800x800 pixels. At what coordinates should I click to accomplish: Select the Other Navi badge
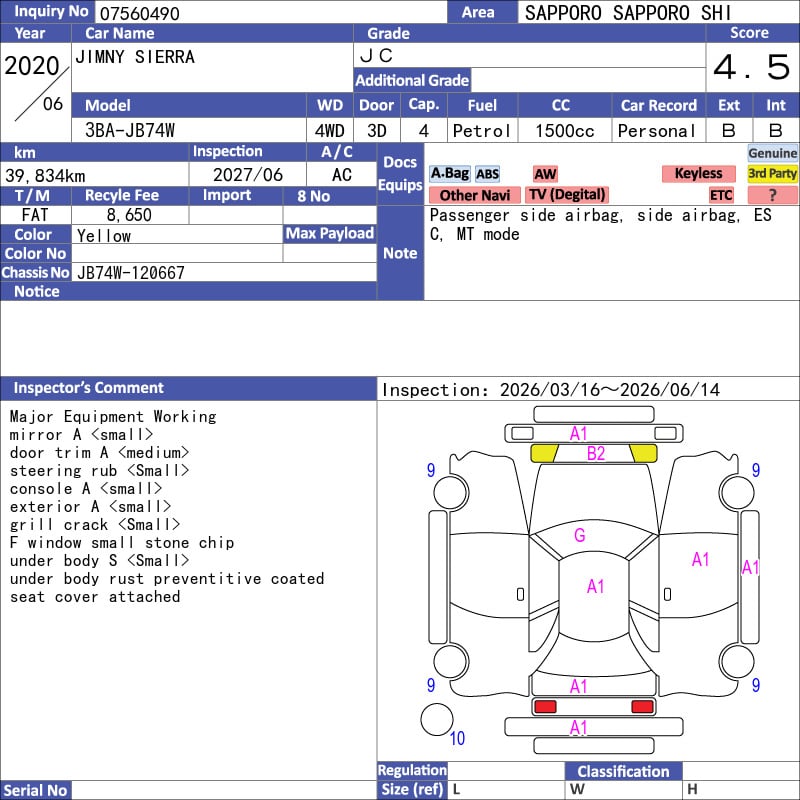point(475,195)
